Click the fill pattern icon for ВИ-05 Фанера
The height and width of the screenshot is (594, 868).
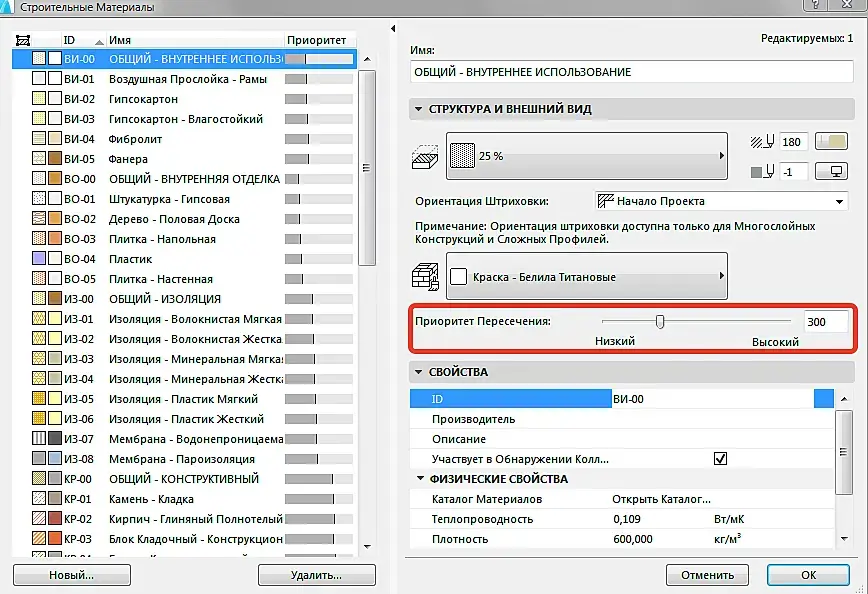tap(39, 159)
